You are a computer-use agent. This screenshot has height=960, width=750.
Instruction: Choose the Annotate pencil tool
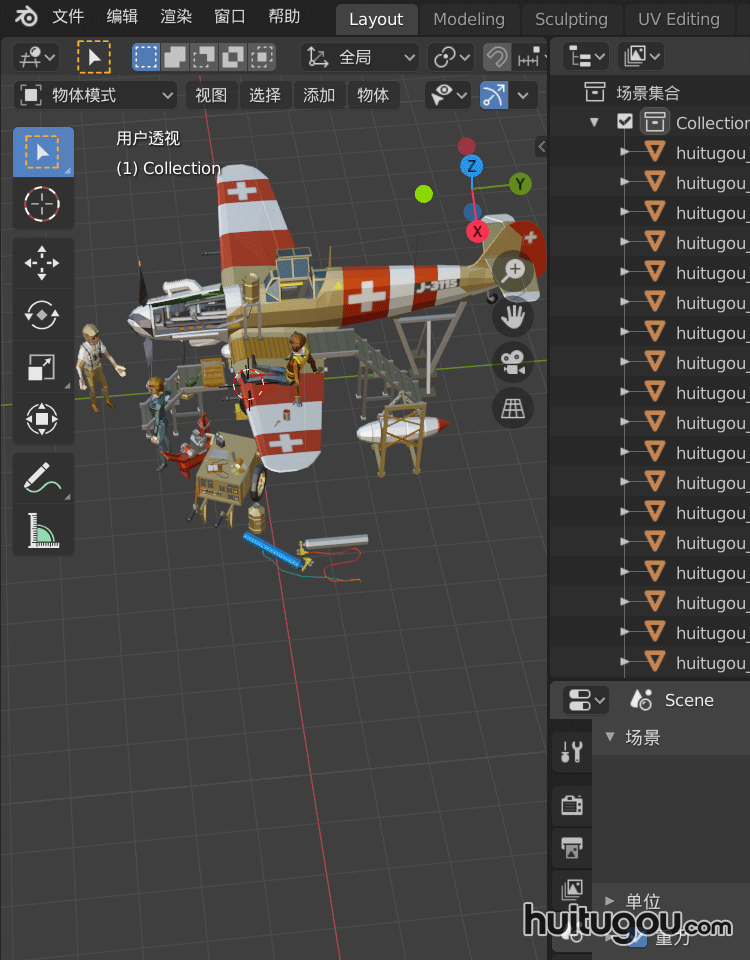[42, 479]
